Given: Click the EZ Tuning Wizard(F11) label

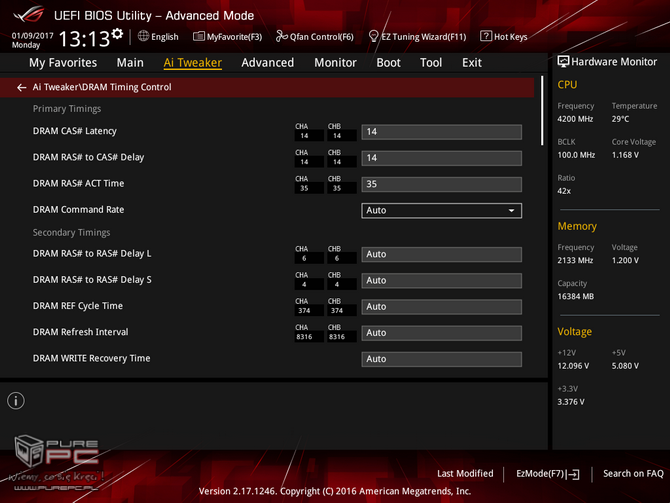Looking at the screenshot, I should [x=423, y=37].
